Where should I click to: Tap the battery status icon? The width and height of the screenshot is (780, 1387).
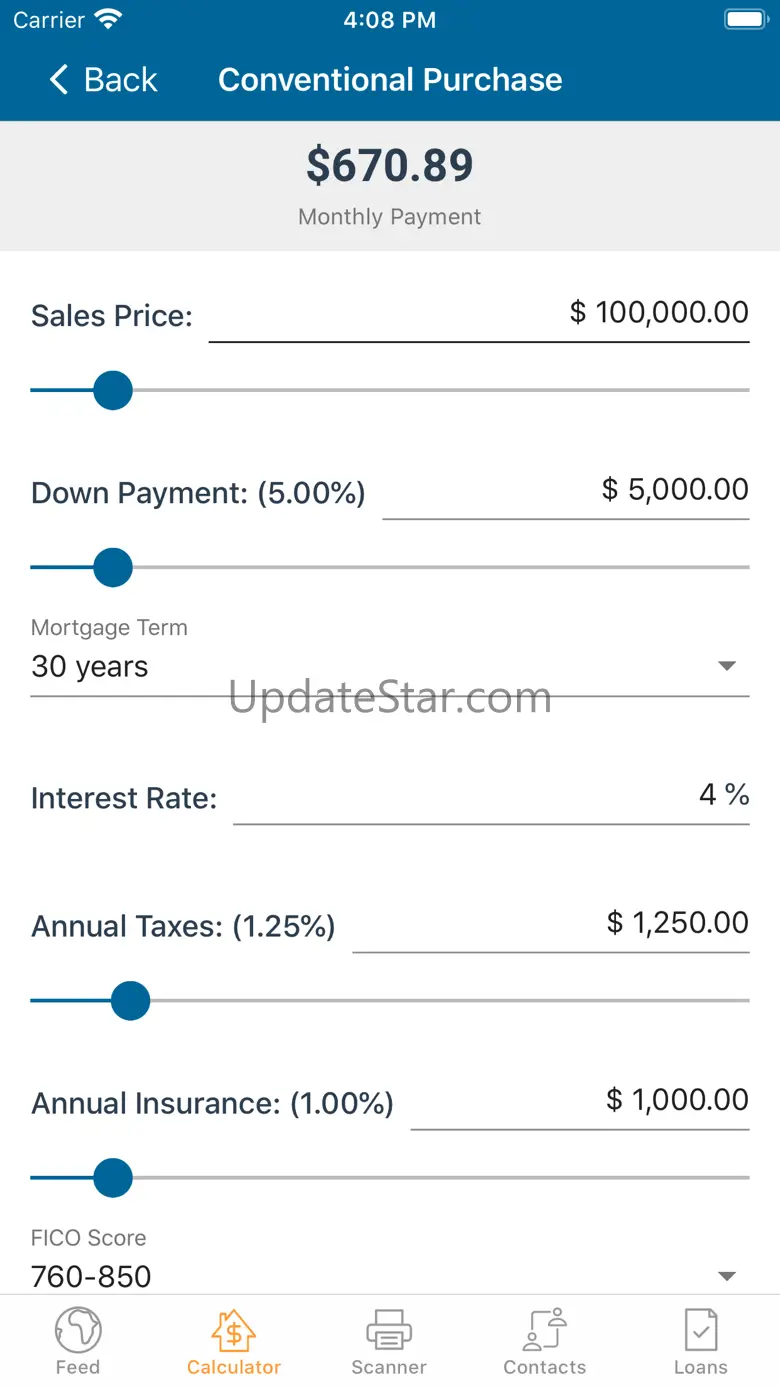click(745, 19)
